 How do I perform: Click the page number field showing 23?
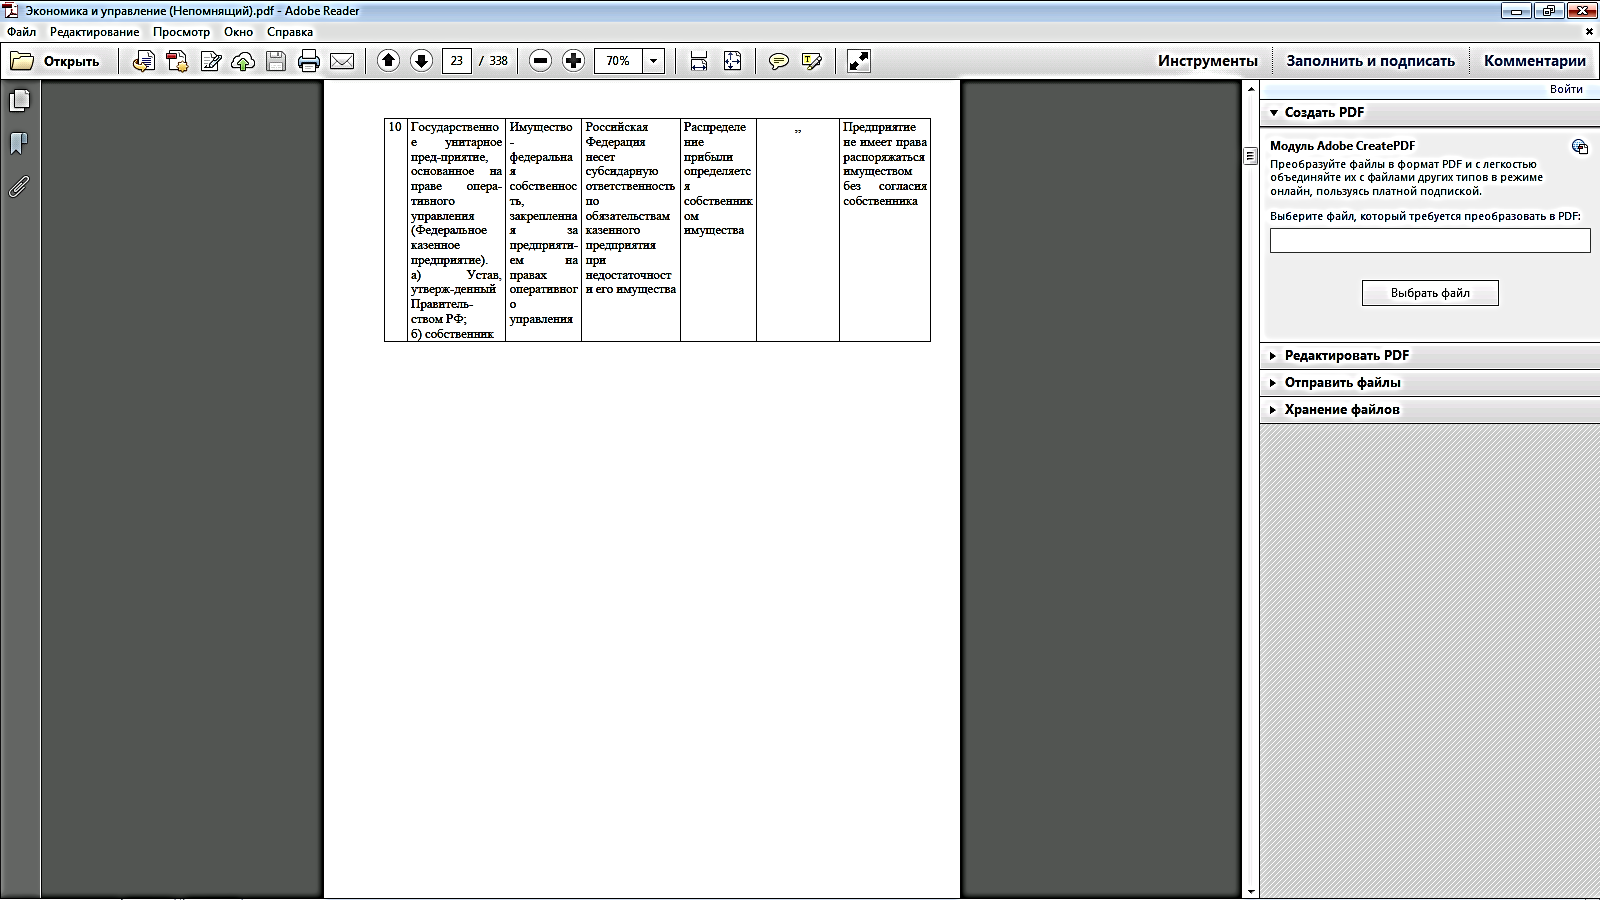point(457,61)
